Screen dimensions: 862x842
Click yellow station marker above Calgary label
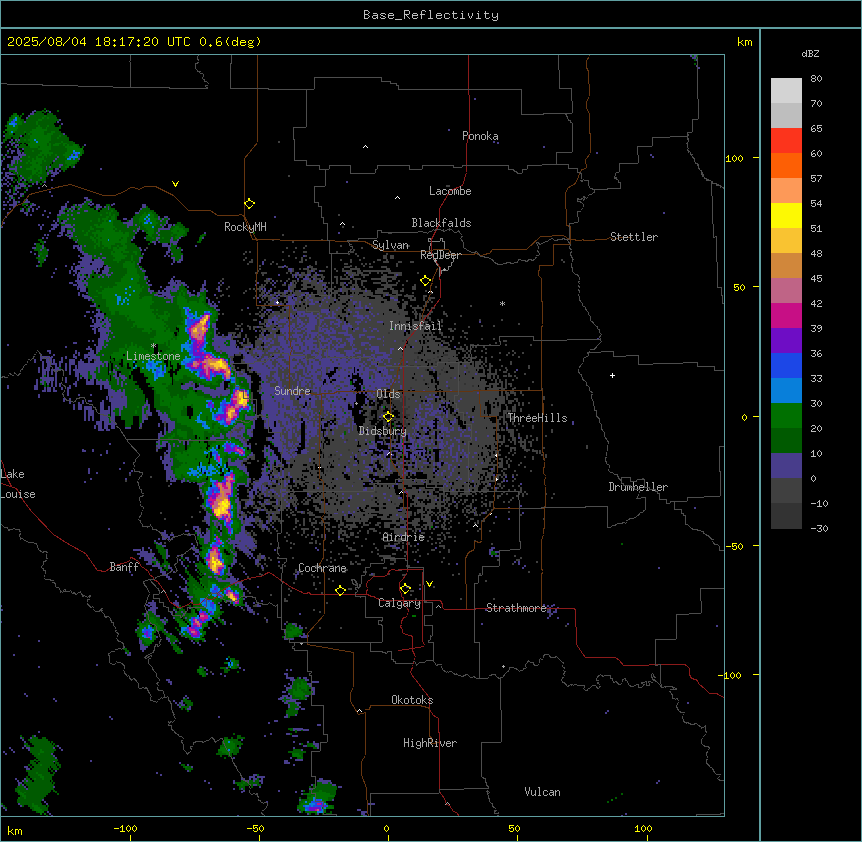(405, 589)
